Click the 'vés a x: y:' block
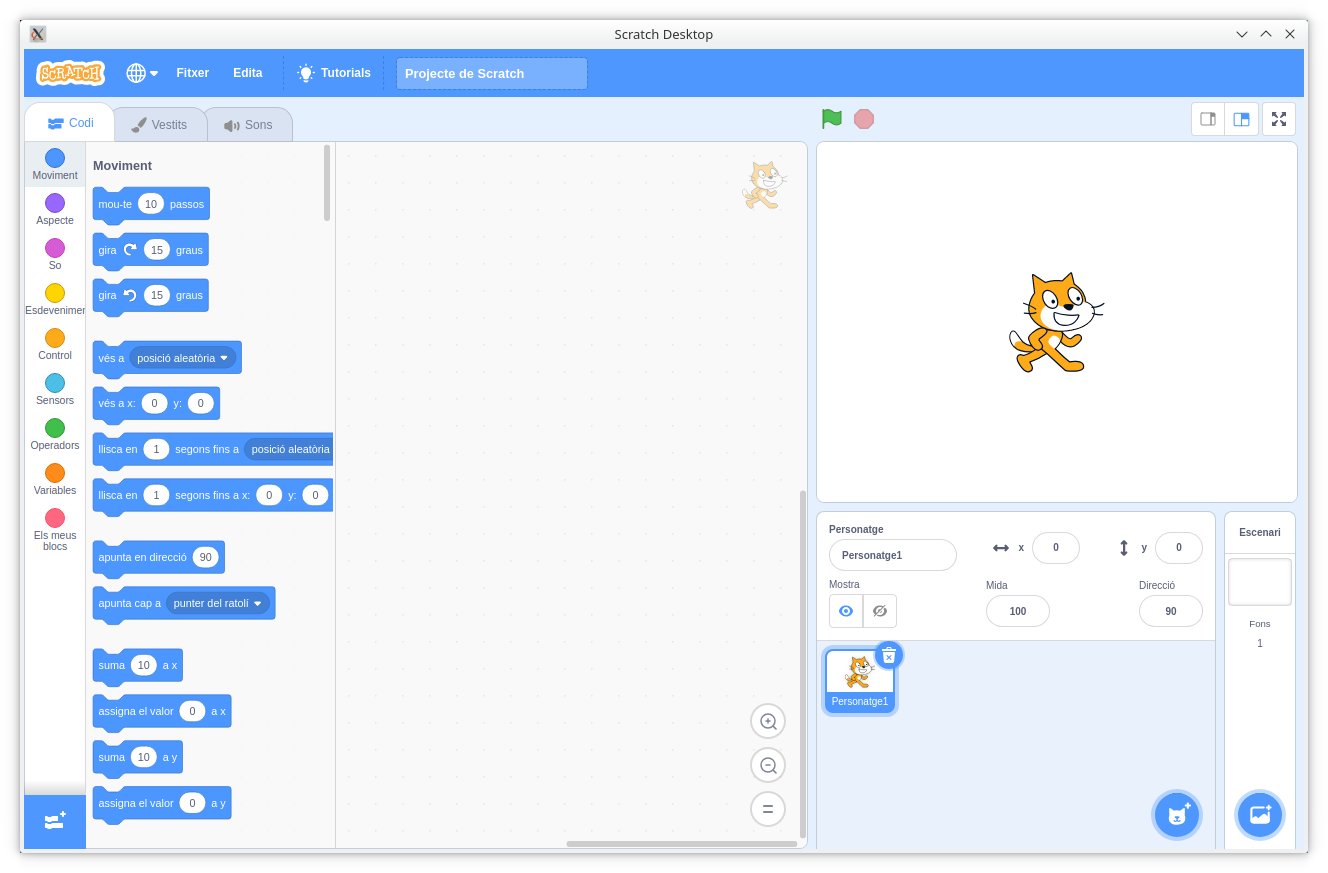 (x=156, y=403)
